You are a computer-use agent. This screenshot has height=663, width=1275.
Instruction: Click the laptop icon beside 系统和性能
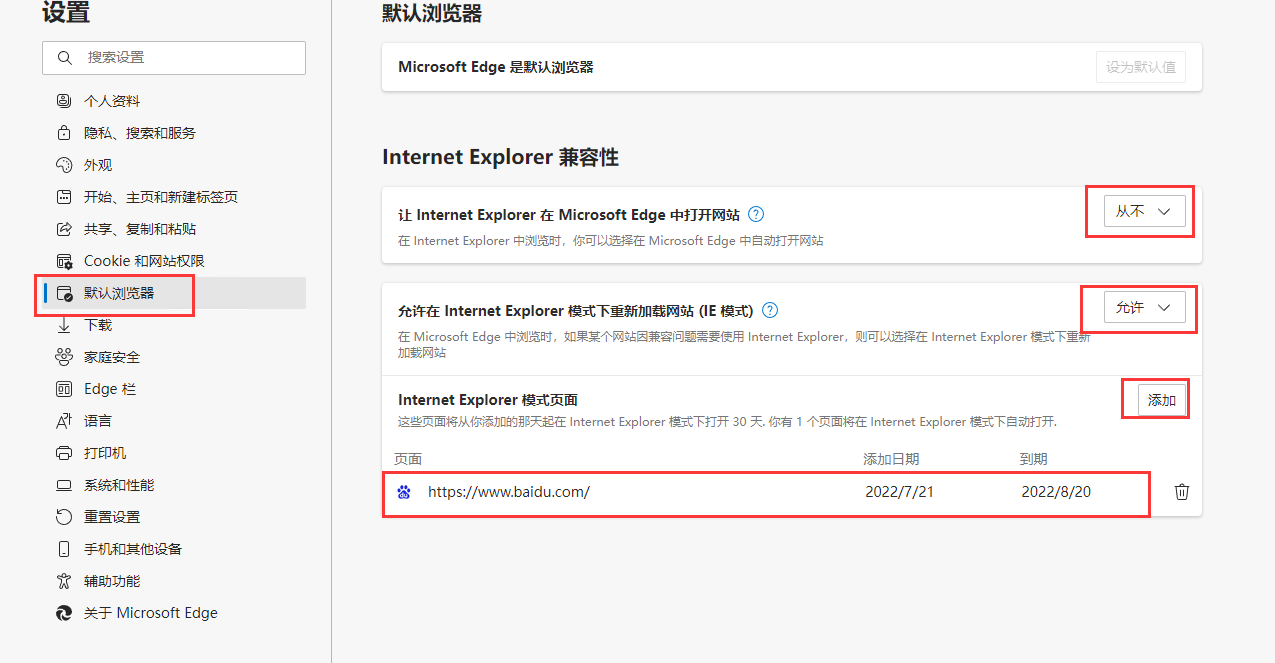[64, 485]
